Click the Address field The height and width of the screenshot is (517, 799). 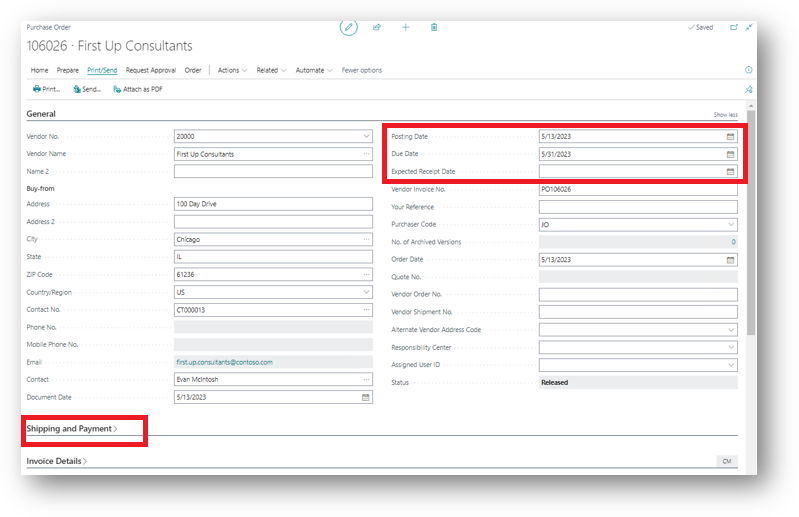[x=273, y=204]
